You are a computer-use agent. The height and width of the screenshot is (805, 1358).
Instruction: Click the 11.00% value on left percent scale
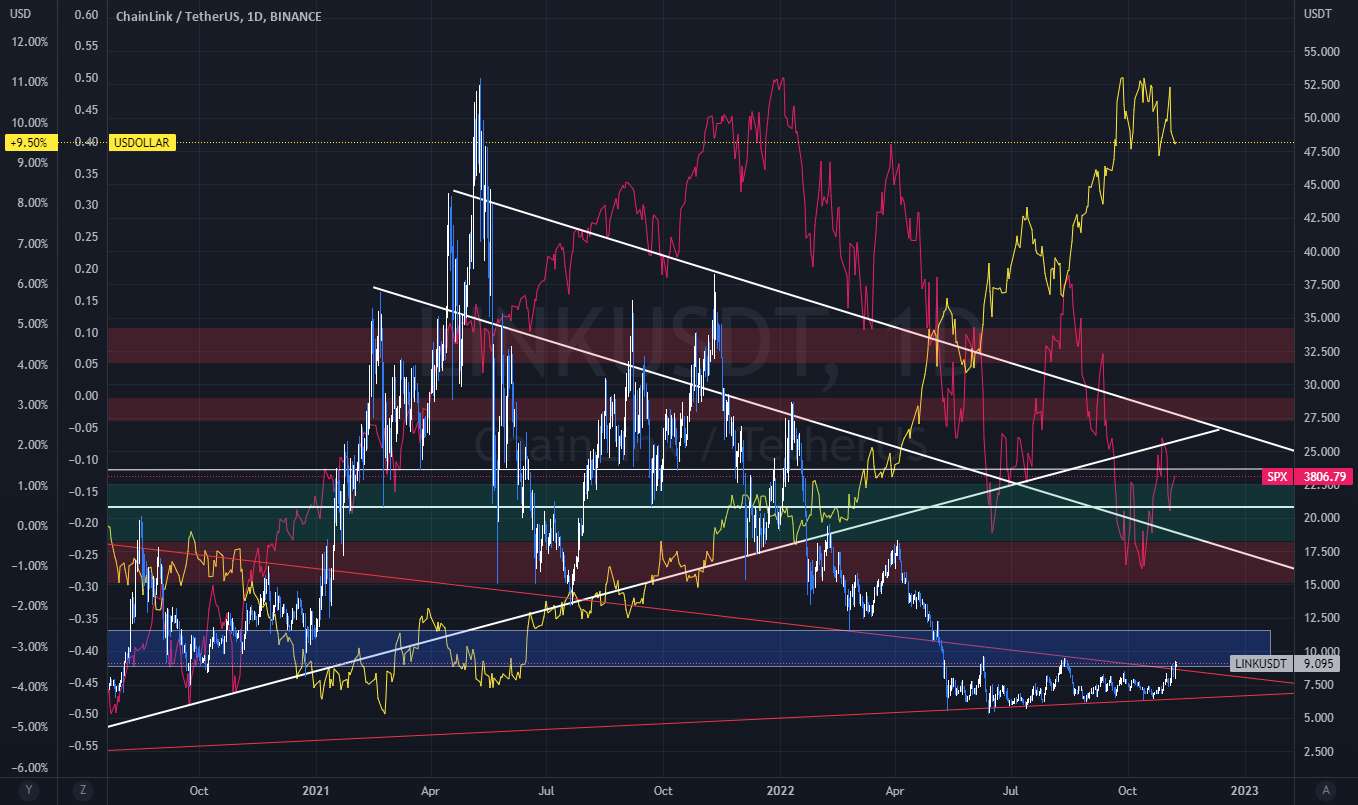28,82
